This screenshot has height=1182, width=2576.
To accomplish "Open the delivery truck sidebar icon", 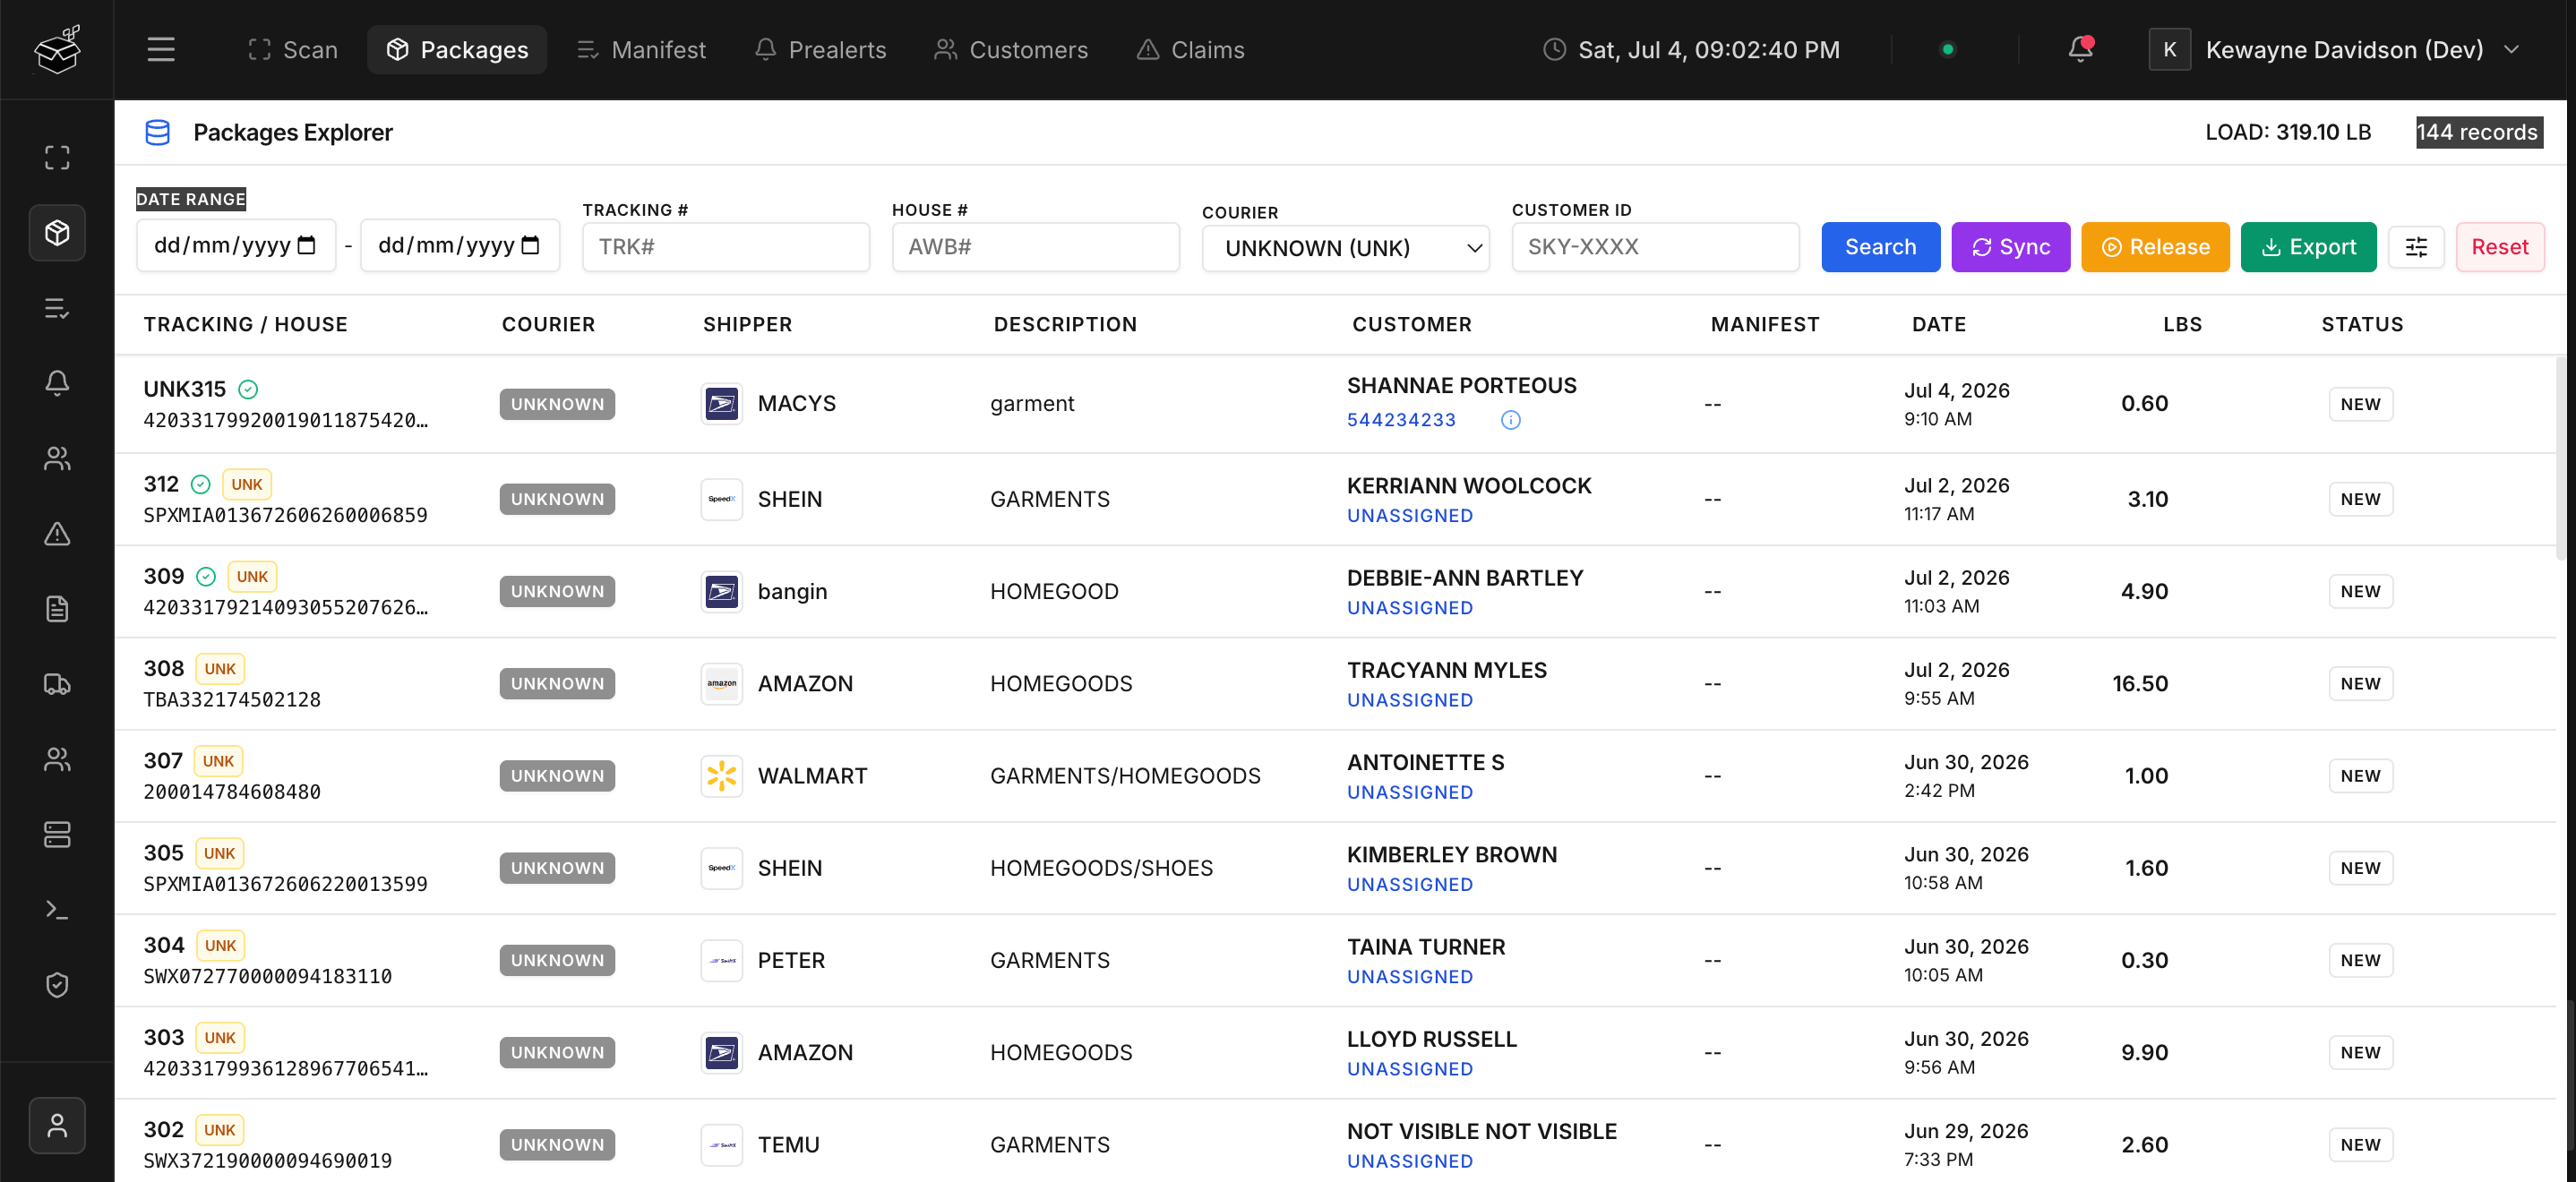I will click(x=57, y=684).
